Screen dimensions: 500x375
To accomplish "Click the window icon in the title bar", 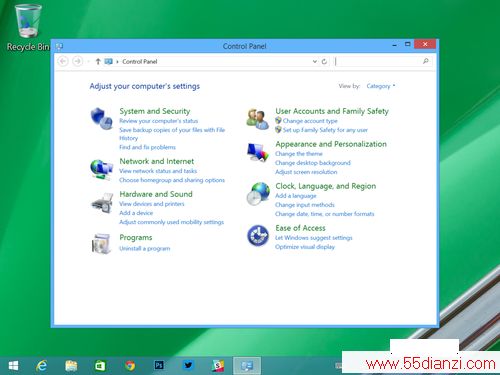I will coord(59,46).
